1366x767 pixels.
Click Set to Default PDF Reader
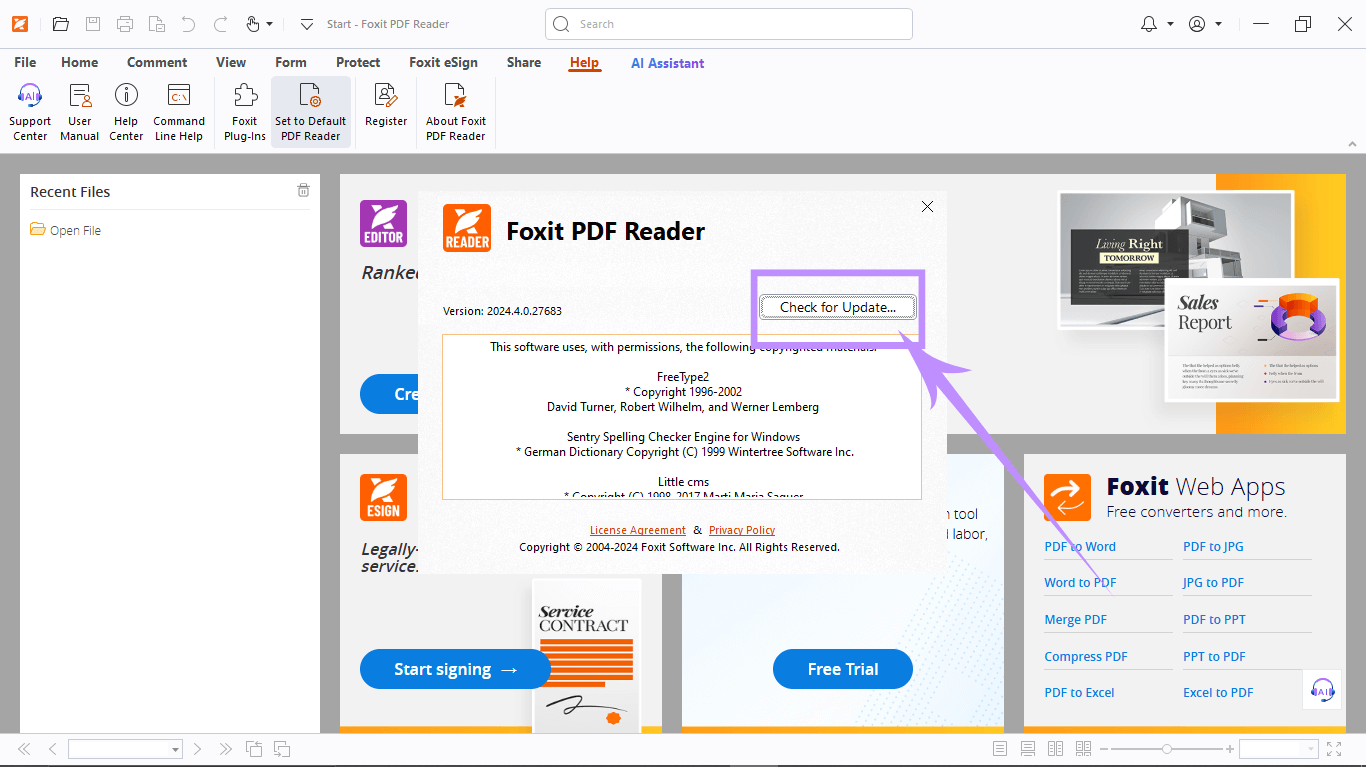click(311, 112)
